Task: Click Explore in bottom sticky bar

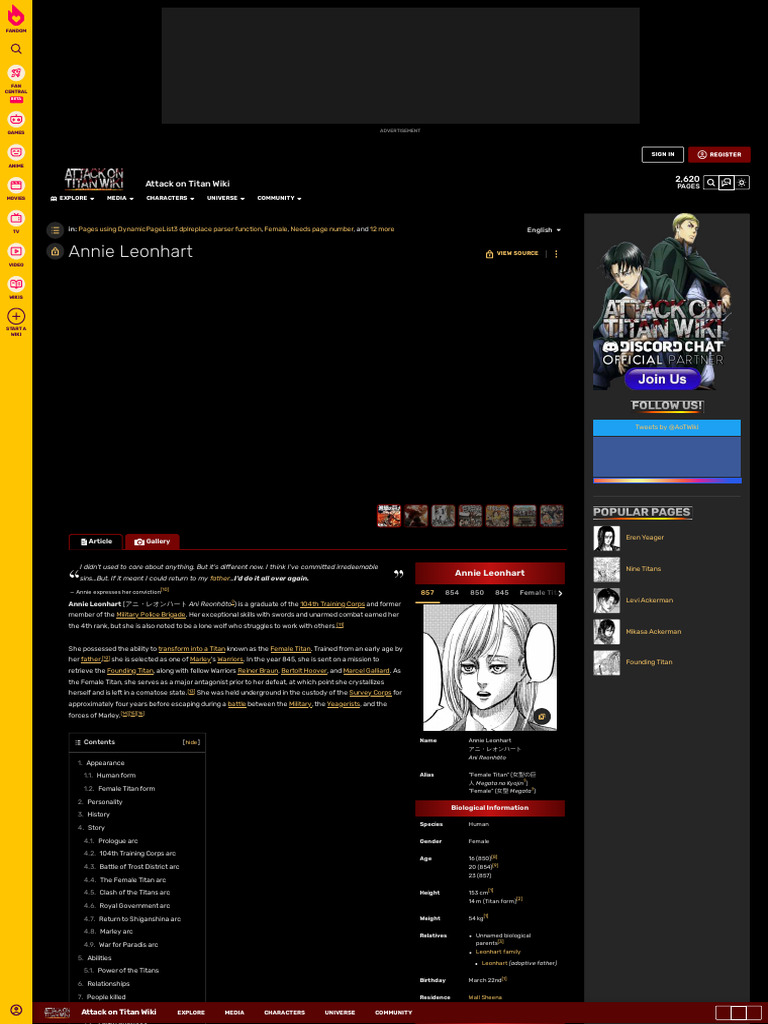Action: tap(191, 1013)
